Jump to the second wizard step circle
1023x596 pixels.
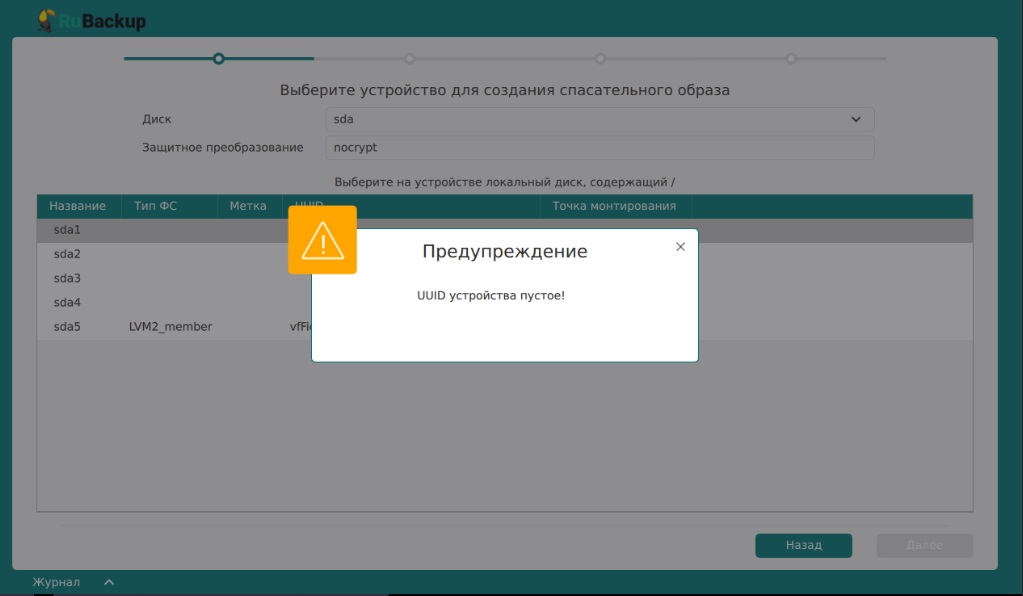click(409, 59)
